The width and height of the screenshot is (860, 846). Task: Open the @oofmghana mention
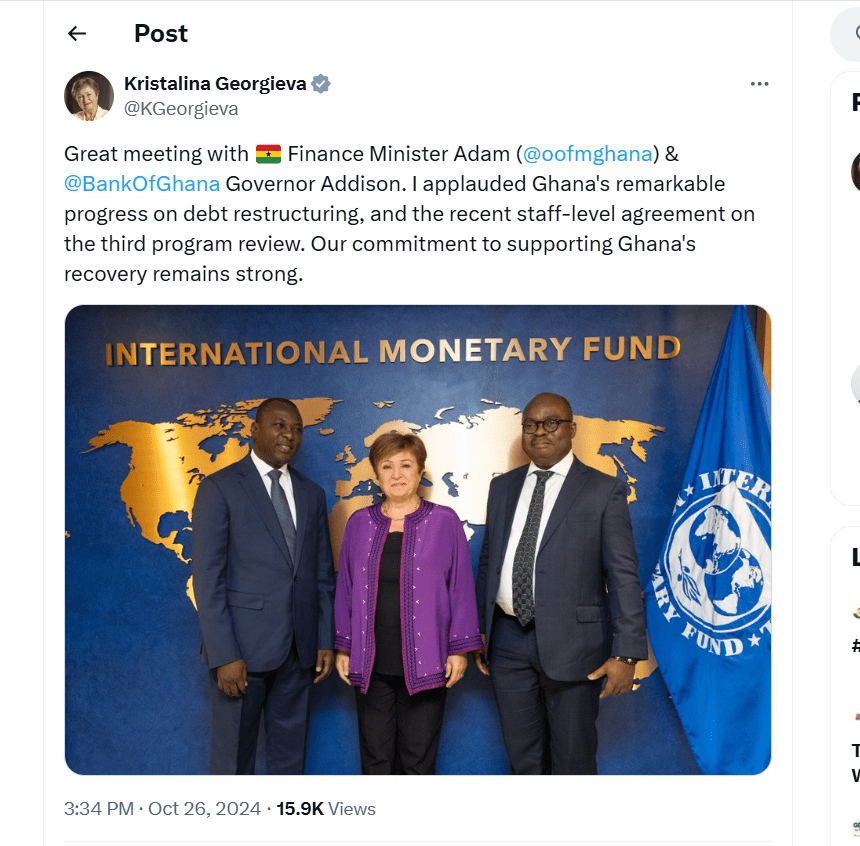click(x=588, y=154)
